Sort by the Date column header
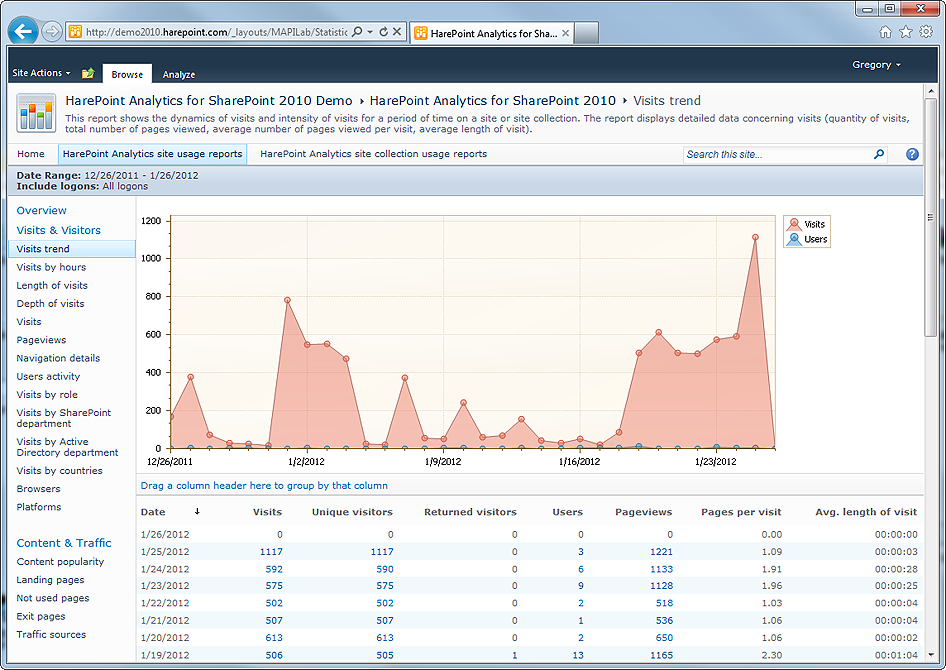946x670 pixels. coord(153,512)
